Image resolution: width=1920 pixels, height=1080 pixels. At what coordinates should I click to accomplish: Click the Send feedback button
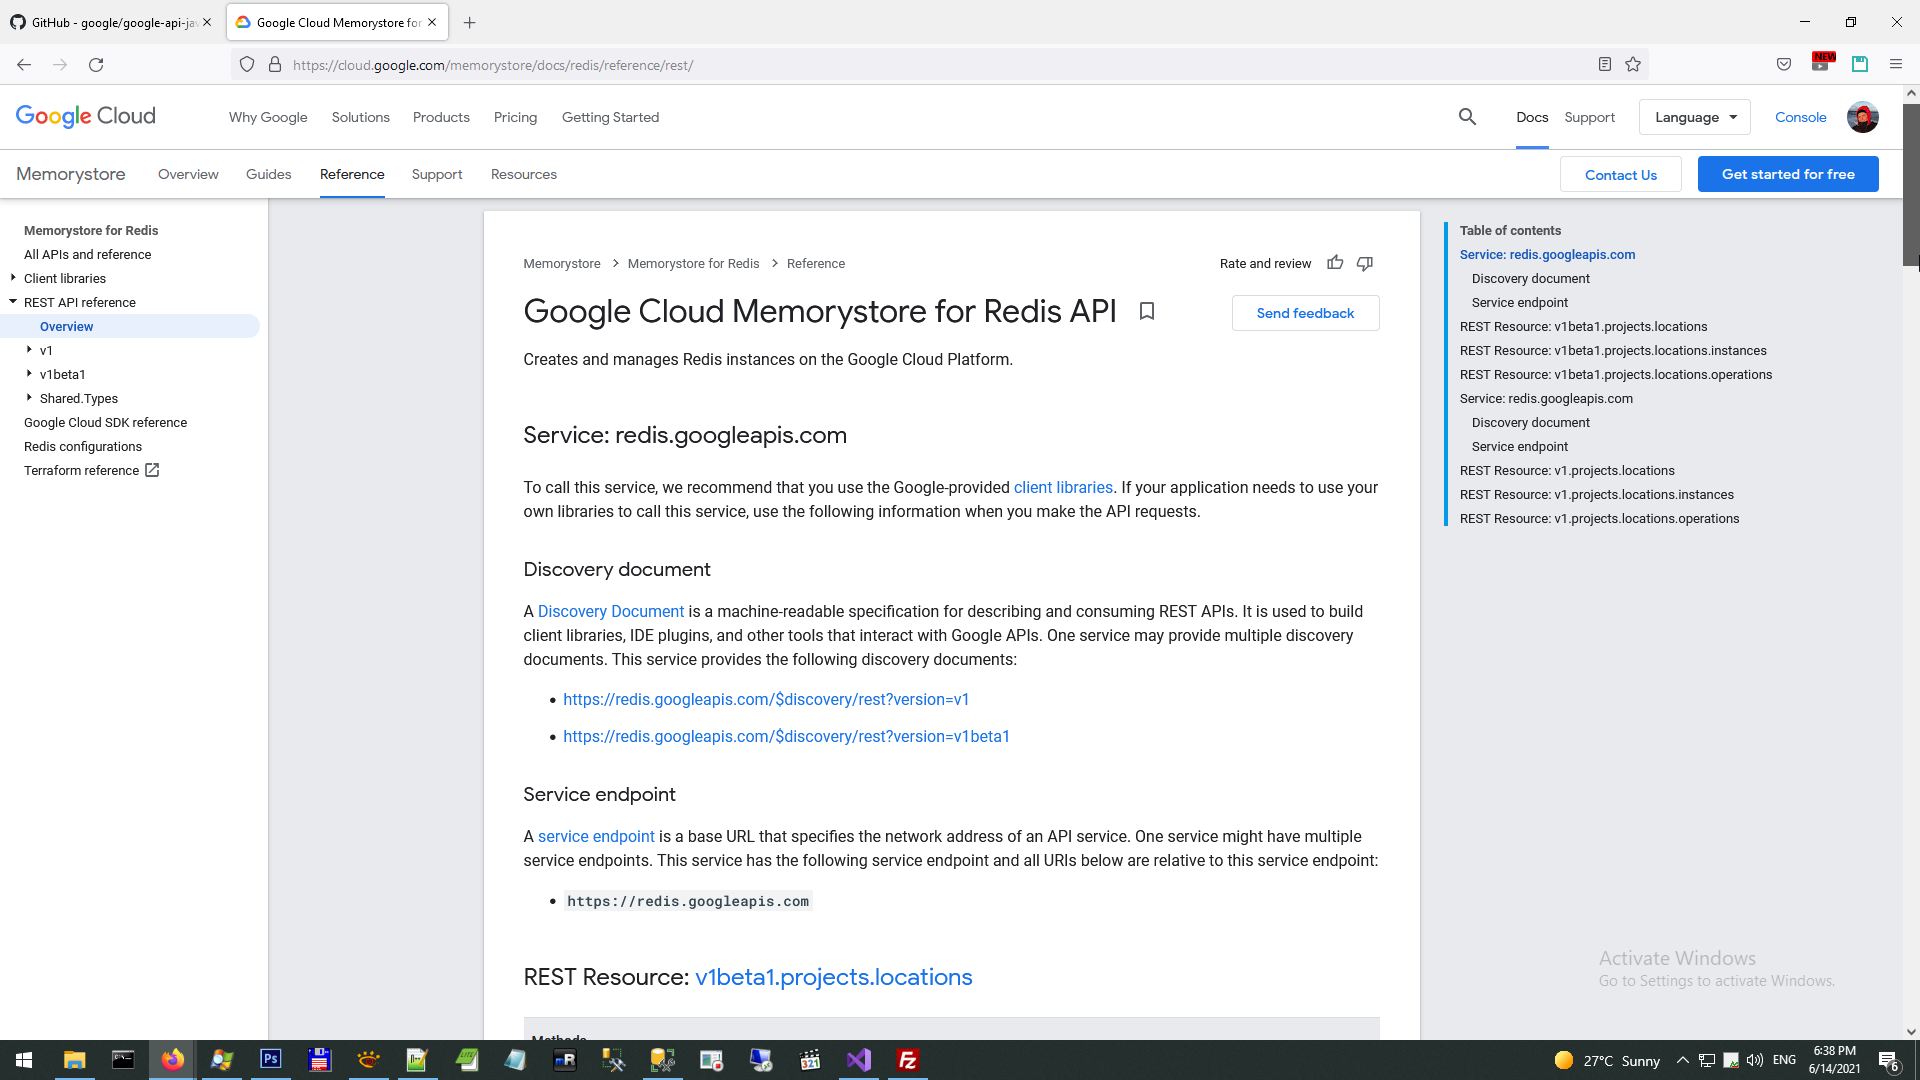[1305, 313]
